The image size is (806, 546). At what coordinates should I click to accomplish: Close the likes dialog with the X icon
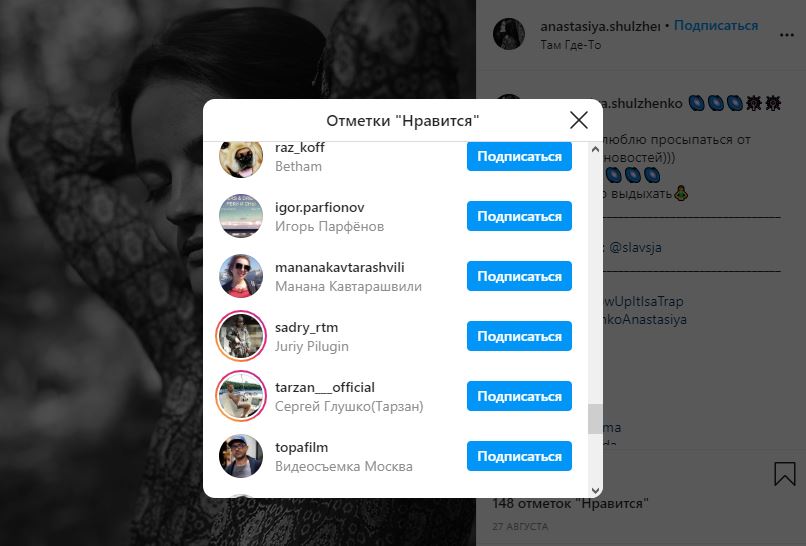(x=579, y=120)
